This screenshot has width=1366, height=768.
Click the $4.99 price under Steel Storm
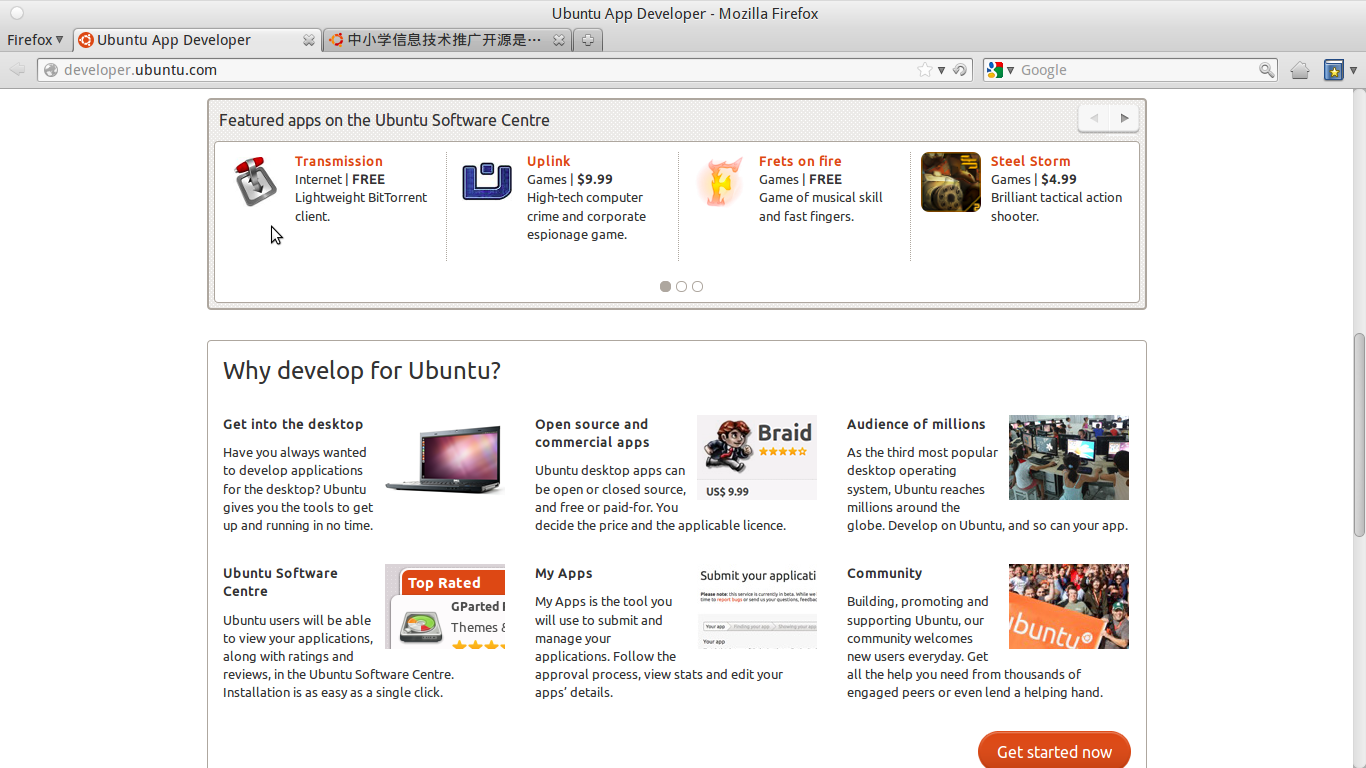pos(1059,179)
